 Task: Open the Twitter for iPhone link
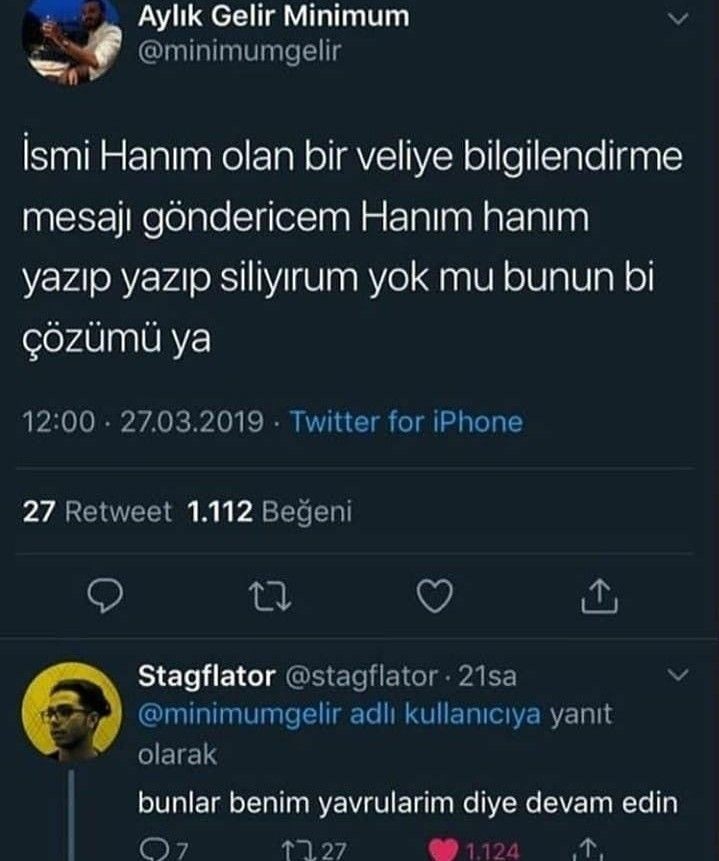pos(406,422)
